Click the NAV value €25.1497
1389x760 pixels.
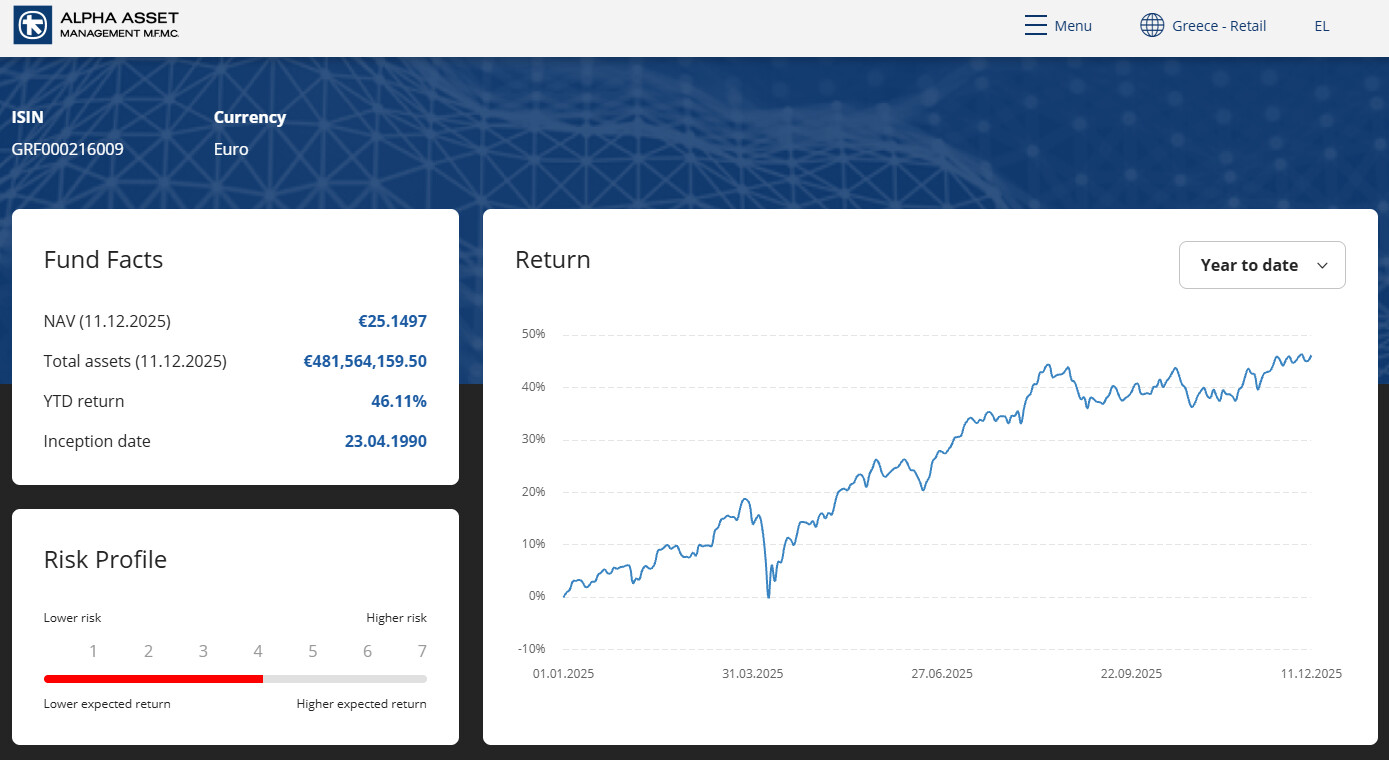[392, 321]
